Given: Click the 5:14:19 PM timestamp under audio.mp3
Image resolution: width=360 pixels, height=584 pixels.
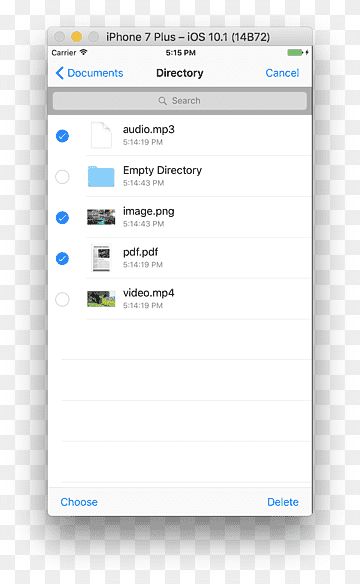Looking at the screenshot, I should pos(143,142).
